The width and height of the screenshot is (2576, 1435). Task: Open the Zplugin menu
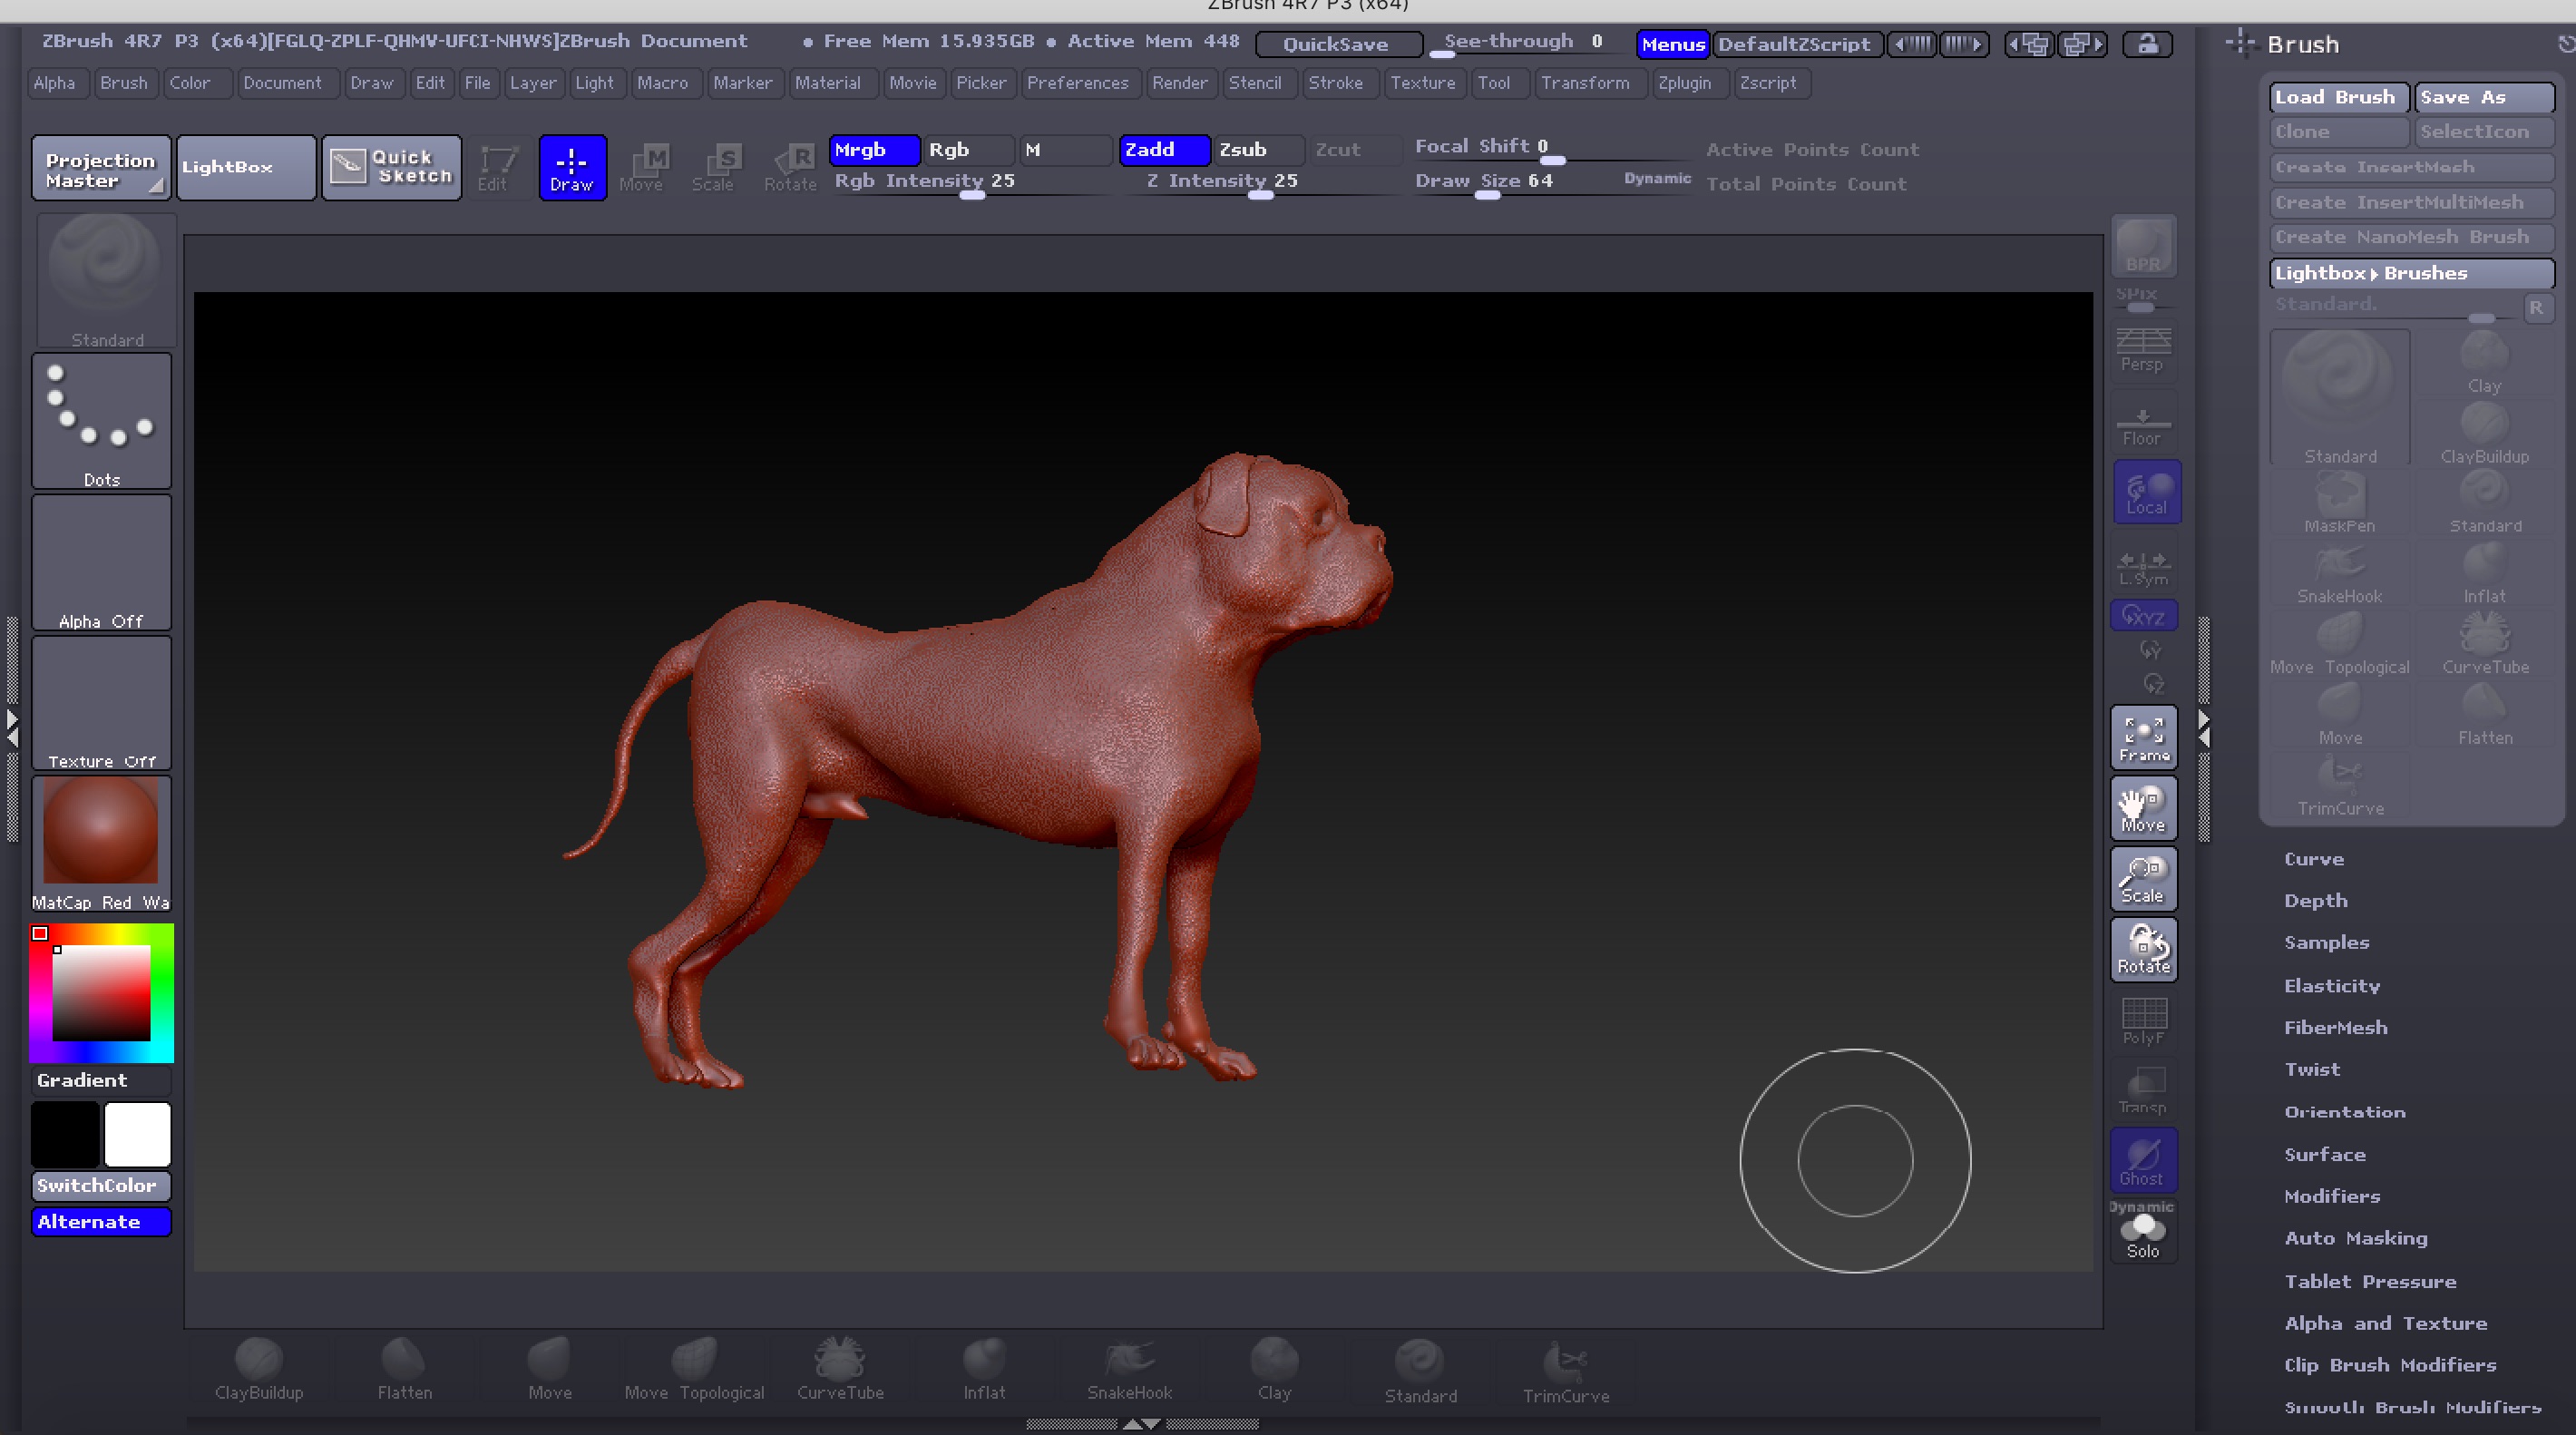click(x=1684, y=83)
